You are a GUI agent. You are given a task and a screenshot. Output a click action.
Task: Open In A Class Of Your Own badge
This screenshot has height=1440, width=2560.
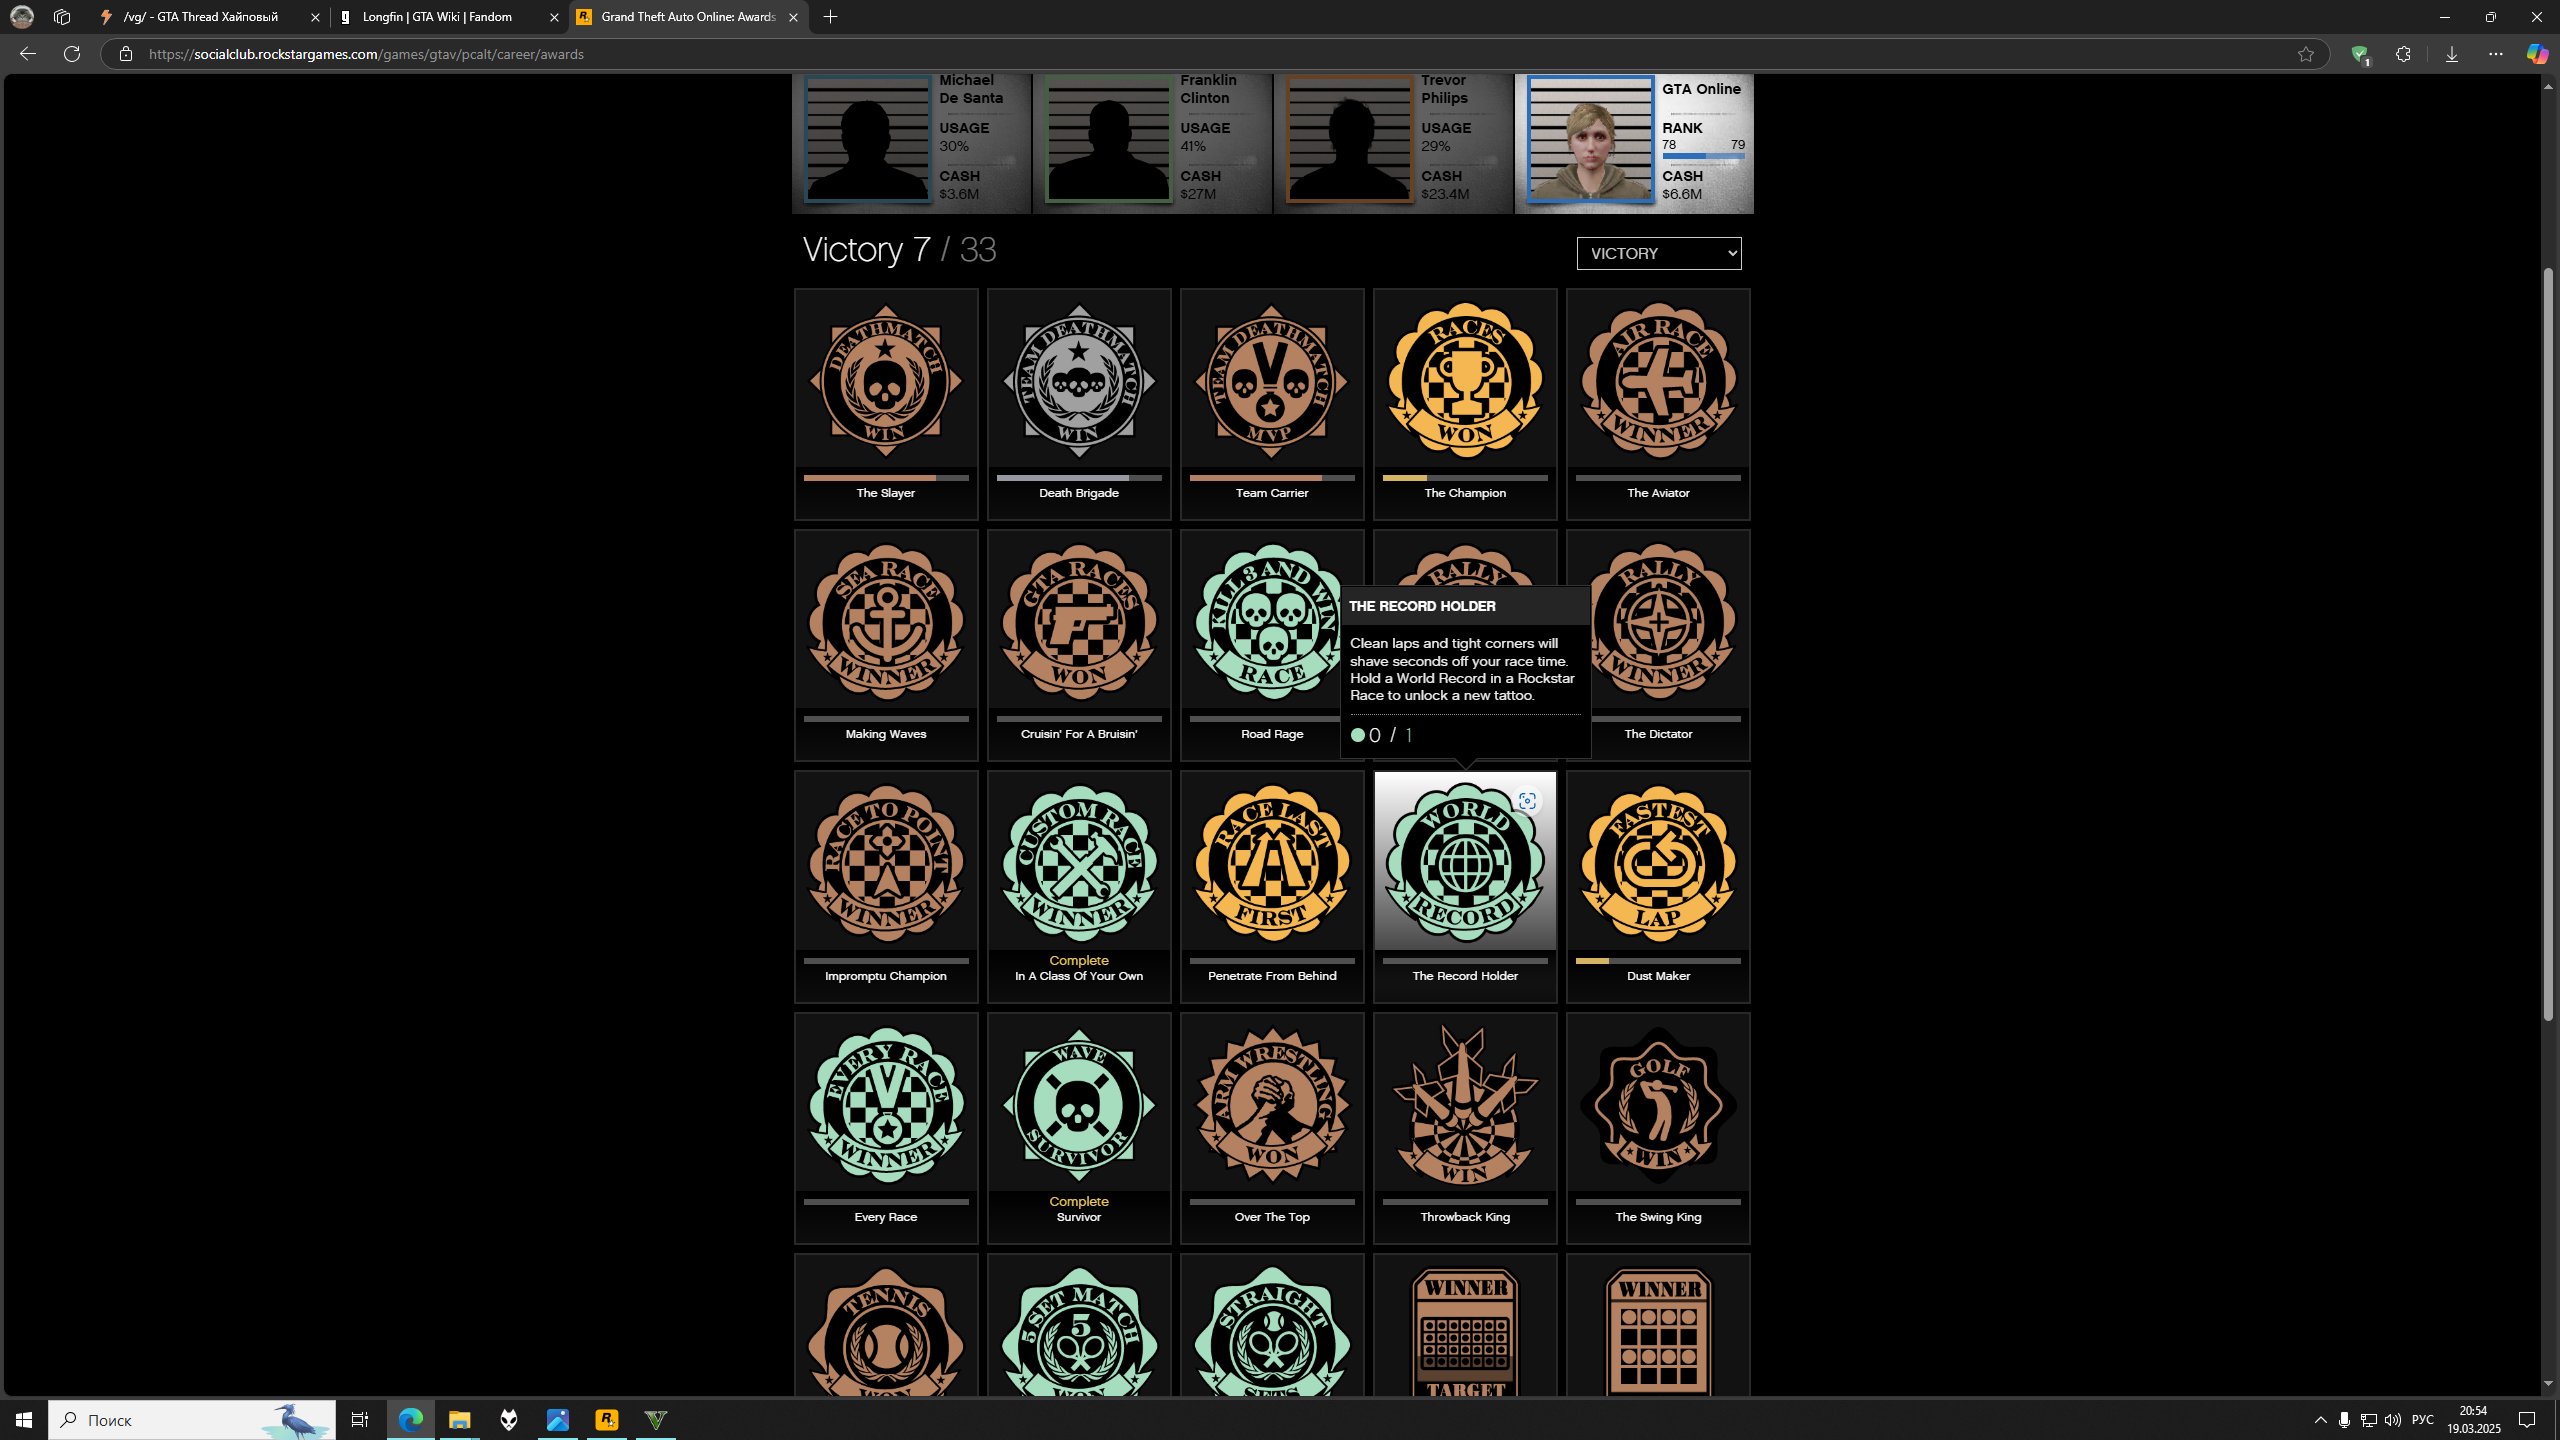tap(1078, 864)
